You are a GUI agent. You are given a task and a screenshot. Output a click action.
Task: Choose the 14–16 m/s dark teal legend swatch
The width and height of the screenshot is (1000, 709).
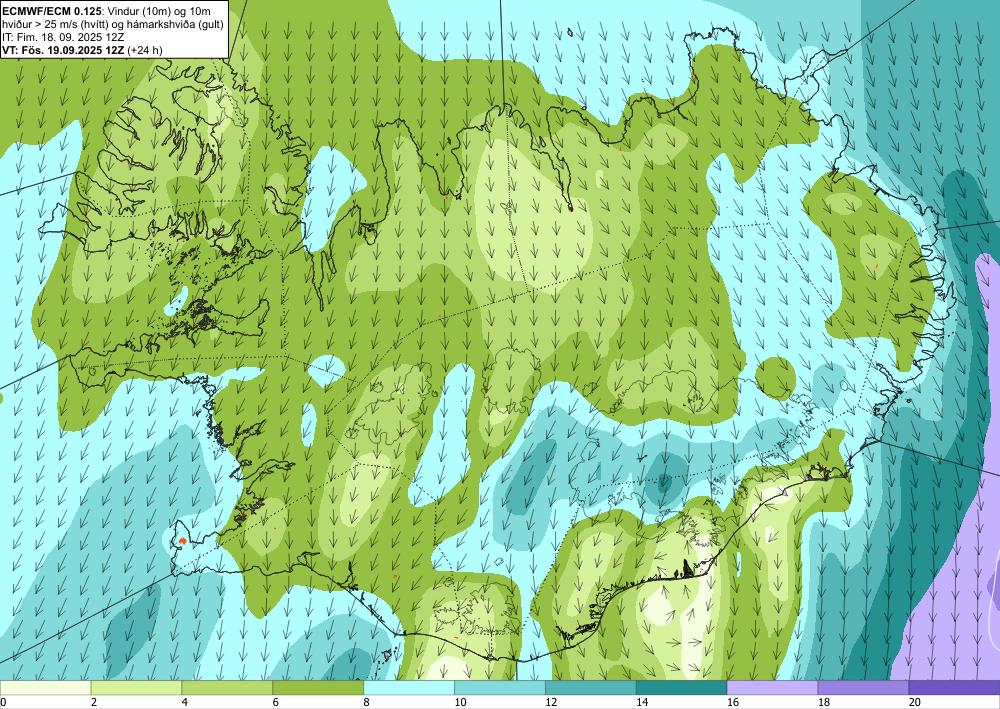click(682, 688)
